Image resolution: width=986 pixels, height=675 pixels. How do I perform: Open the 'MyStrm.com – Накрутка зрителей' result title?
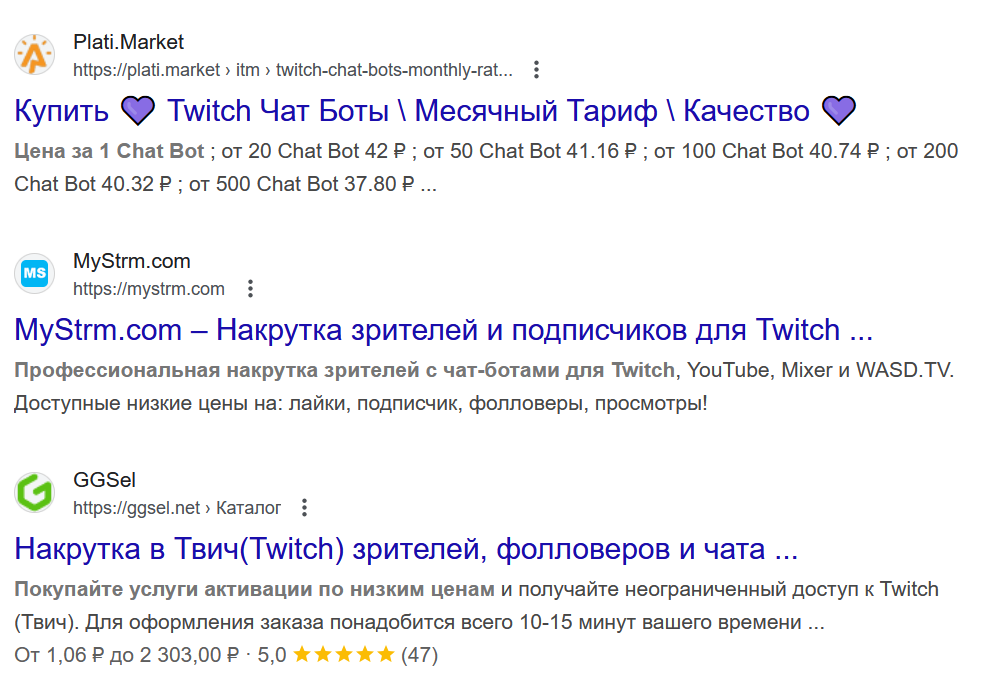(x=443, y=330)
